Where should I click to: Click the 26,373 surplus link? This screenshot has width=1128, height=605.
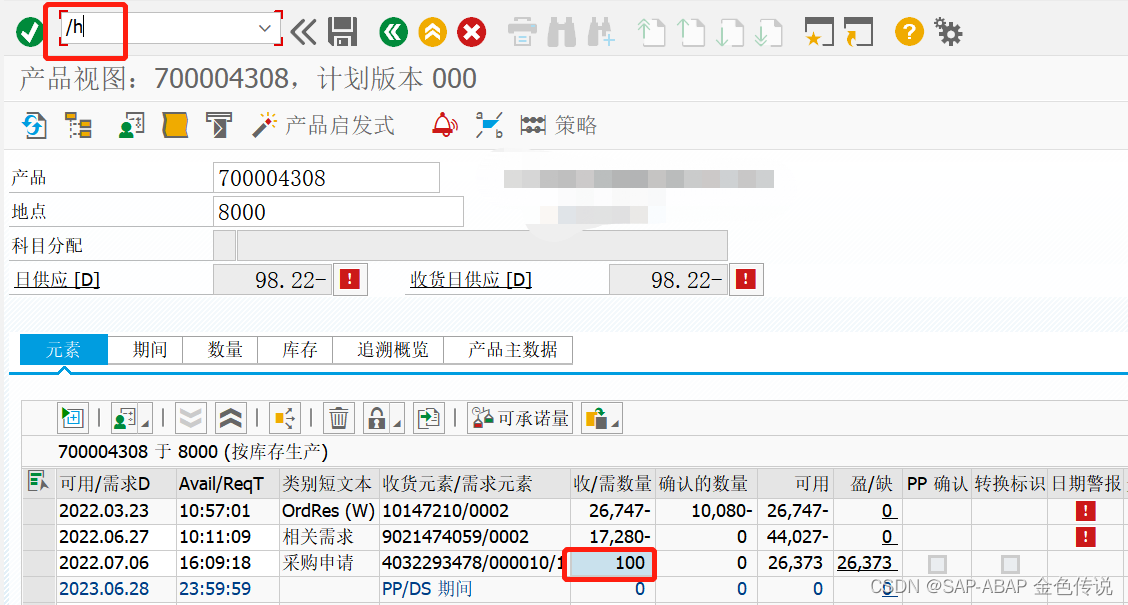tap(865, 563)
